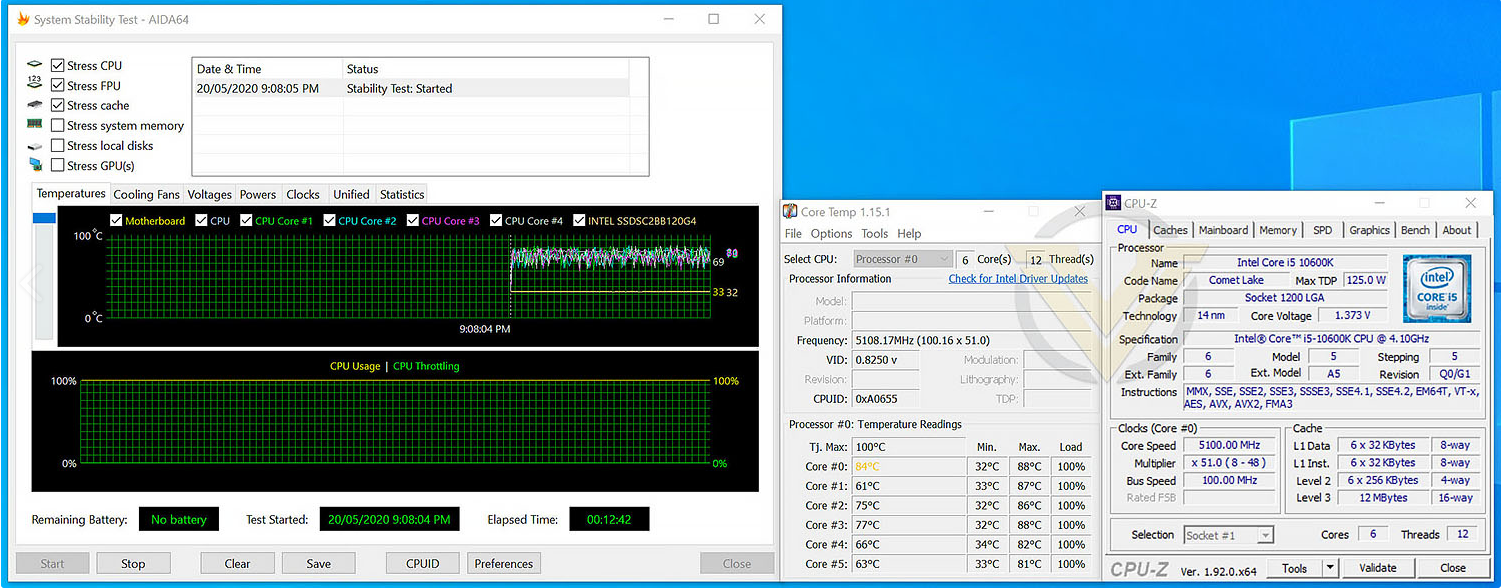Toggle CPU Core #4 graph checkbox
The width and height of the screenshot is (1501, 588).
click(496, 220)
